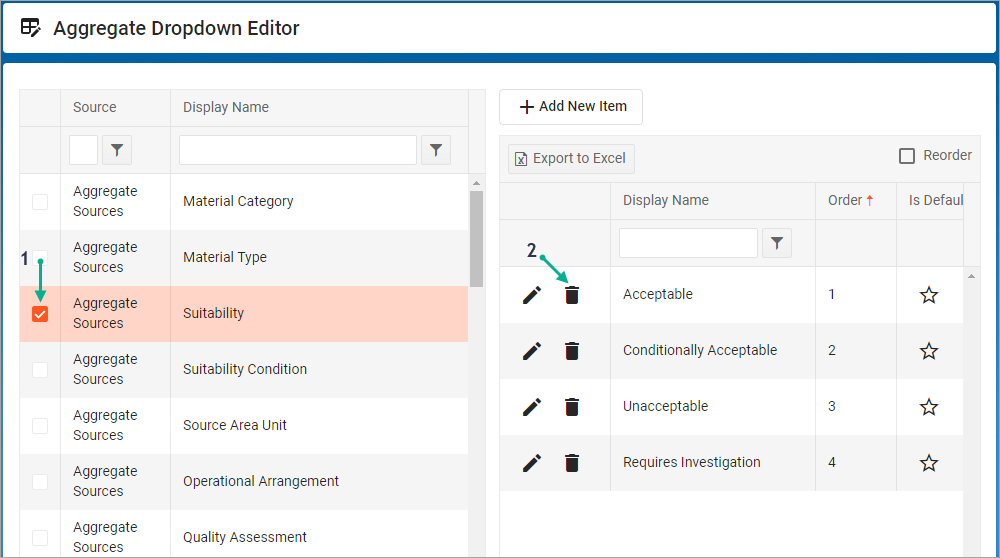Click the edit pencil for Acceptable
The image size is (1000, 558).
[x=532, y=295]
